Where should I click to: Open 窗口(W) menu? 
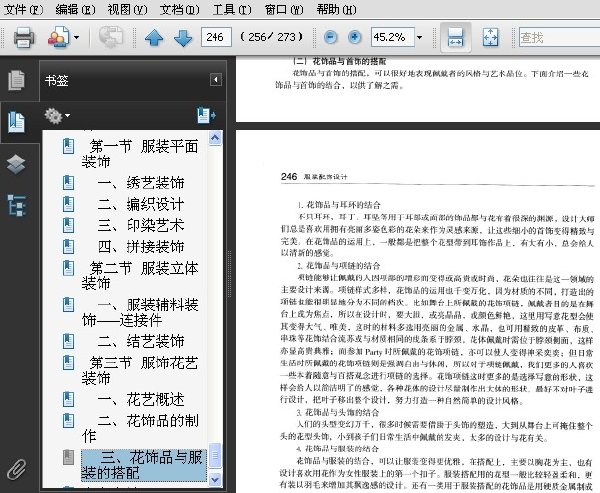(x=284, y=9)
